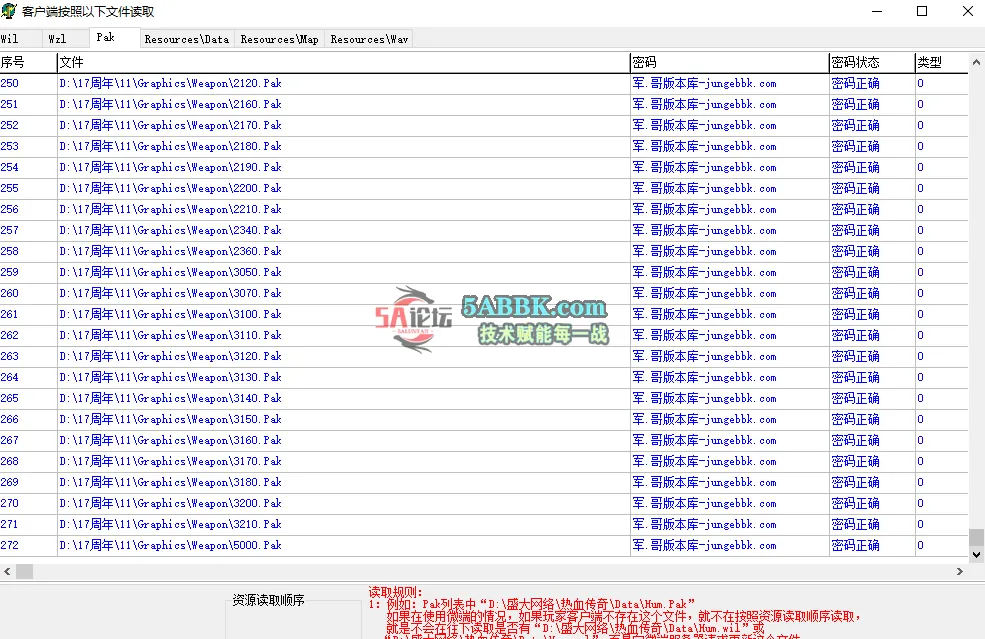Click the vertical scrollbar up arrow
Screen dimensions: 985x639
976,62
